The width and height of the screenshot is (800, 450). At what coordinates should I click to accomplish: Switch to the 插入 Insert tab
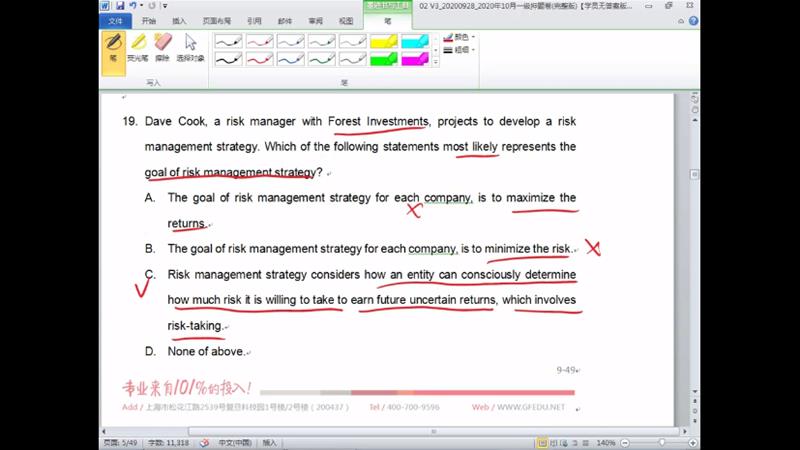[x=179, y=20]
